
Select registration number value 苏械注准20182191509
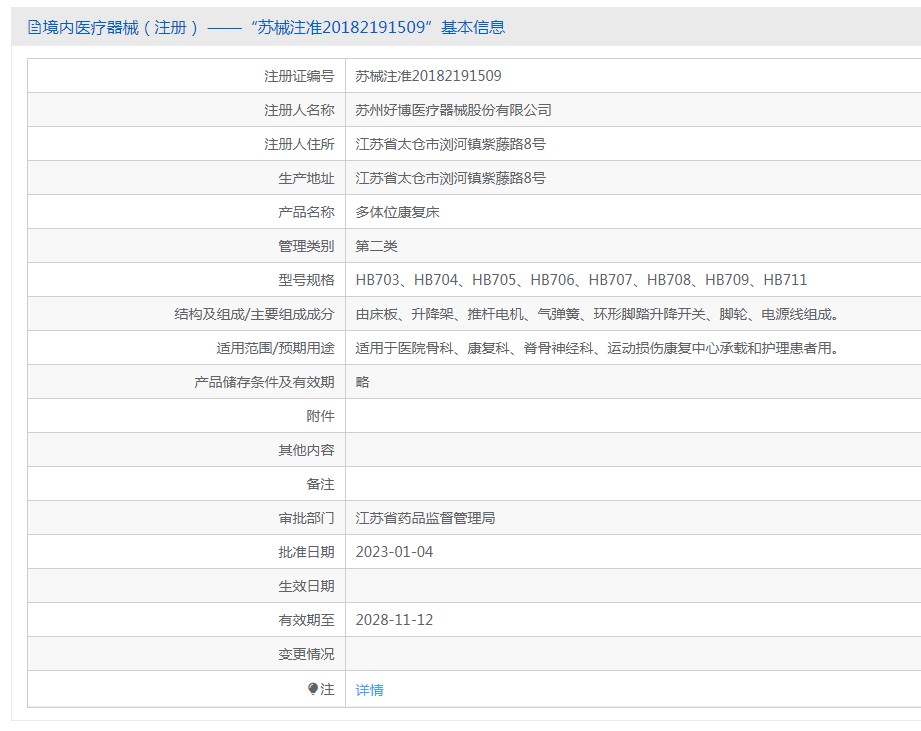click(428, 76)
